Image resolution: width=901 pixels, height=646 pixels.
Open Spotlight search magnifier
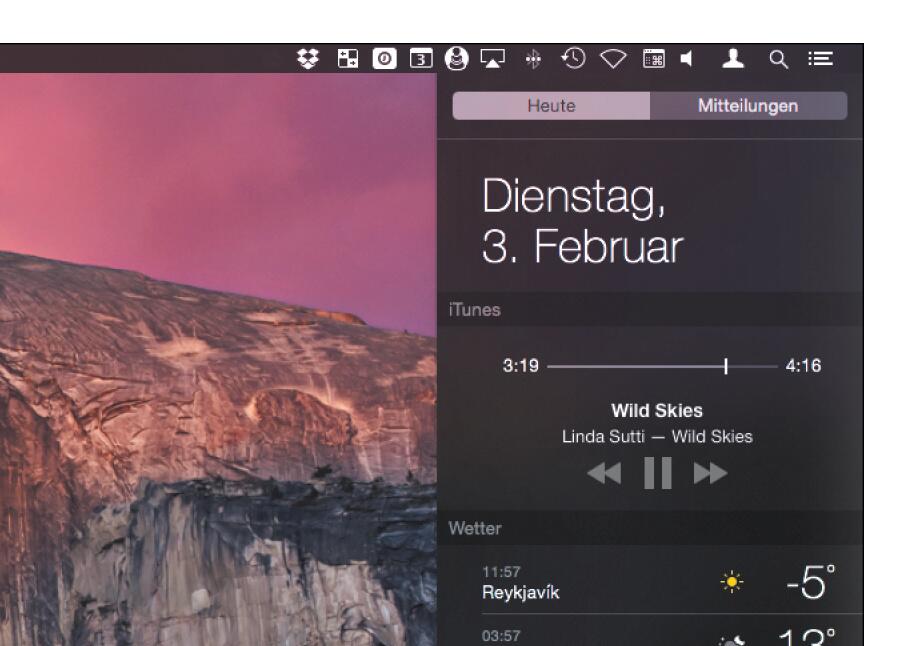778,59
